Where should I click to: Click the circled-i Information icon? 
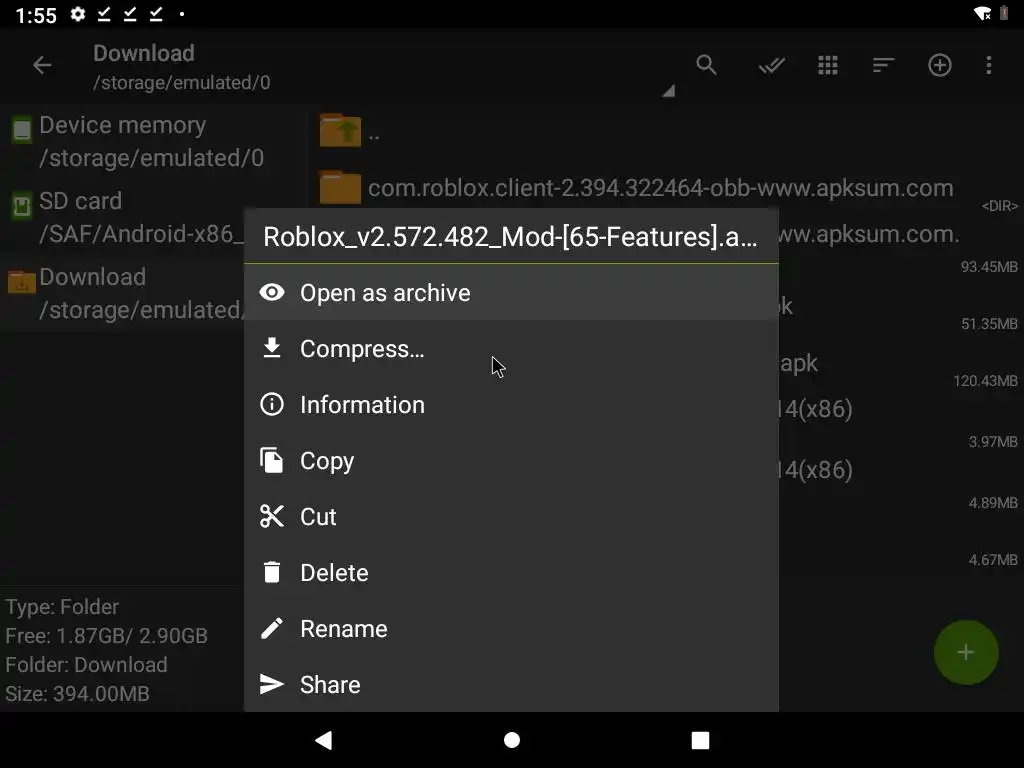272,404
